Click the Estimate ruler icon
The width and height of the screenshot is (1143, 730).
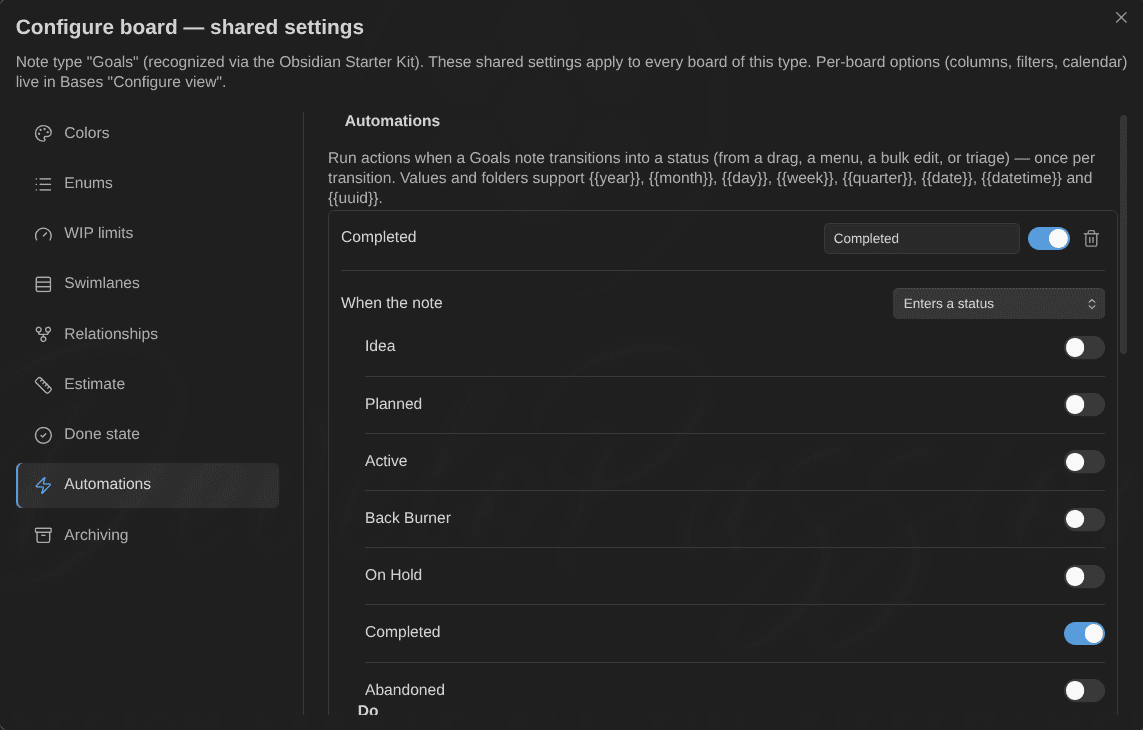43,384
